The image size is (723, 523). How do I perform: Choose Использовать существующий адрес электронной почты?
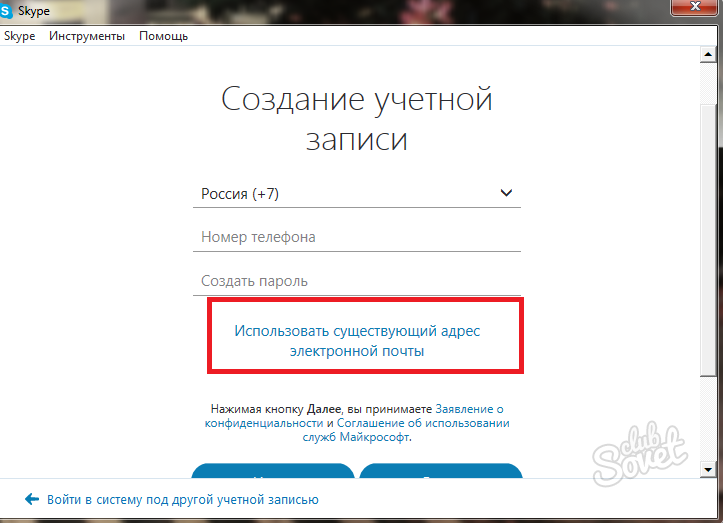click(x=357, y=341)
